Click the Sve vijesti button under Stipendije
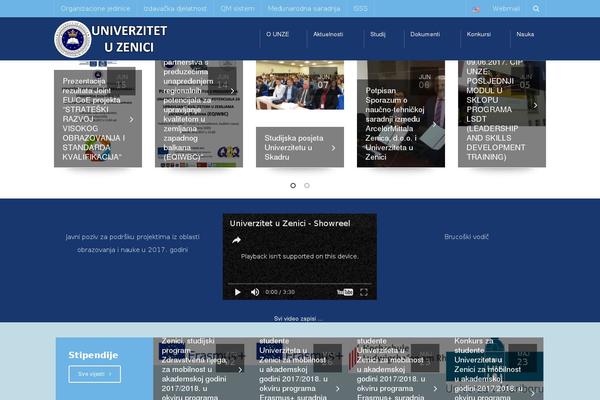 95,374
